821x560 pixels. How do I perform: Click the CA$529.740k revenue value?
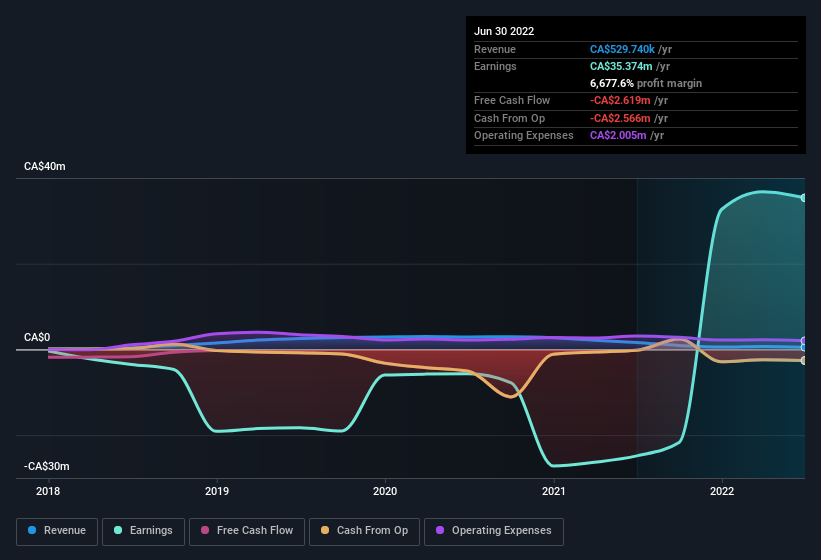coord(622,49)
